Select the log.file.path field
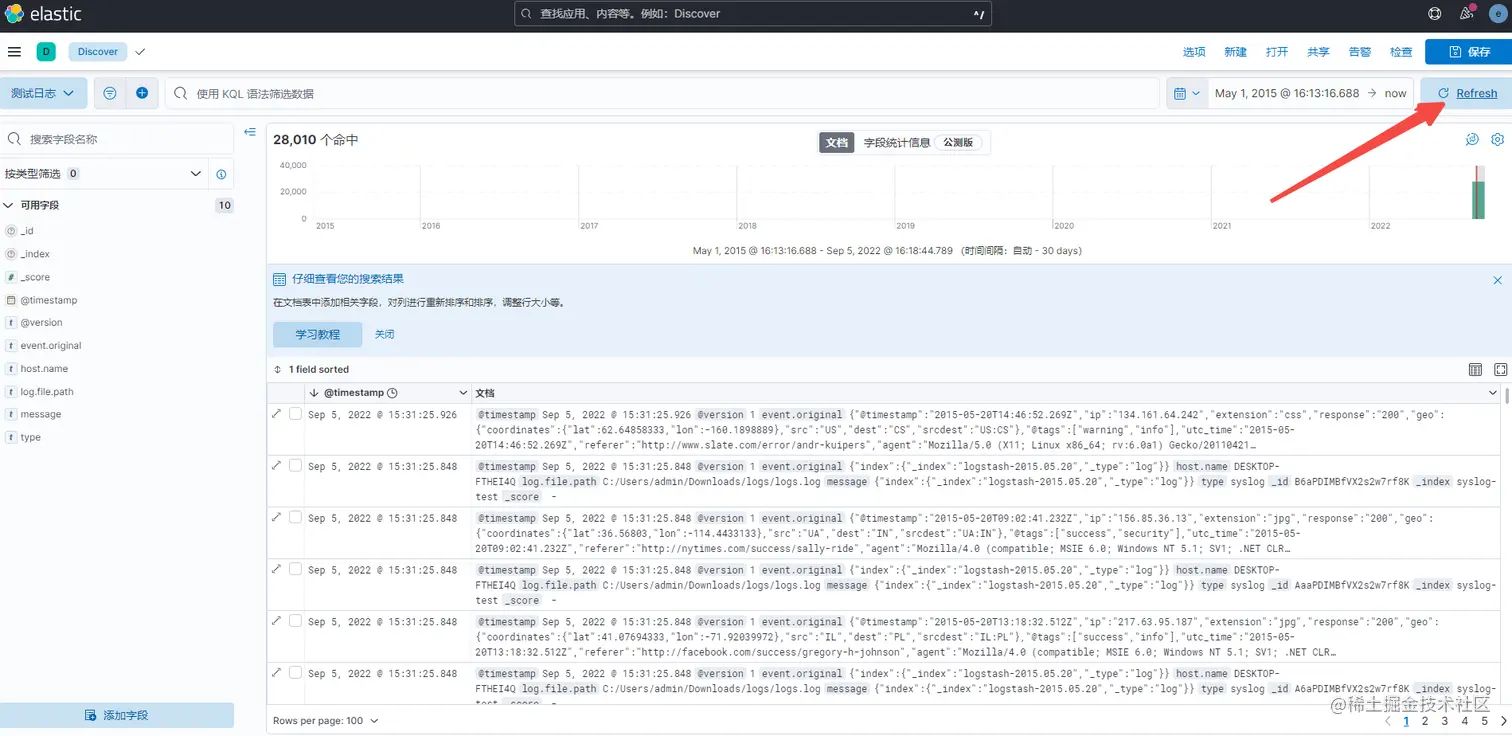 [47, 392]
